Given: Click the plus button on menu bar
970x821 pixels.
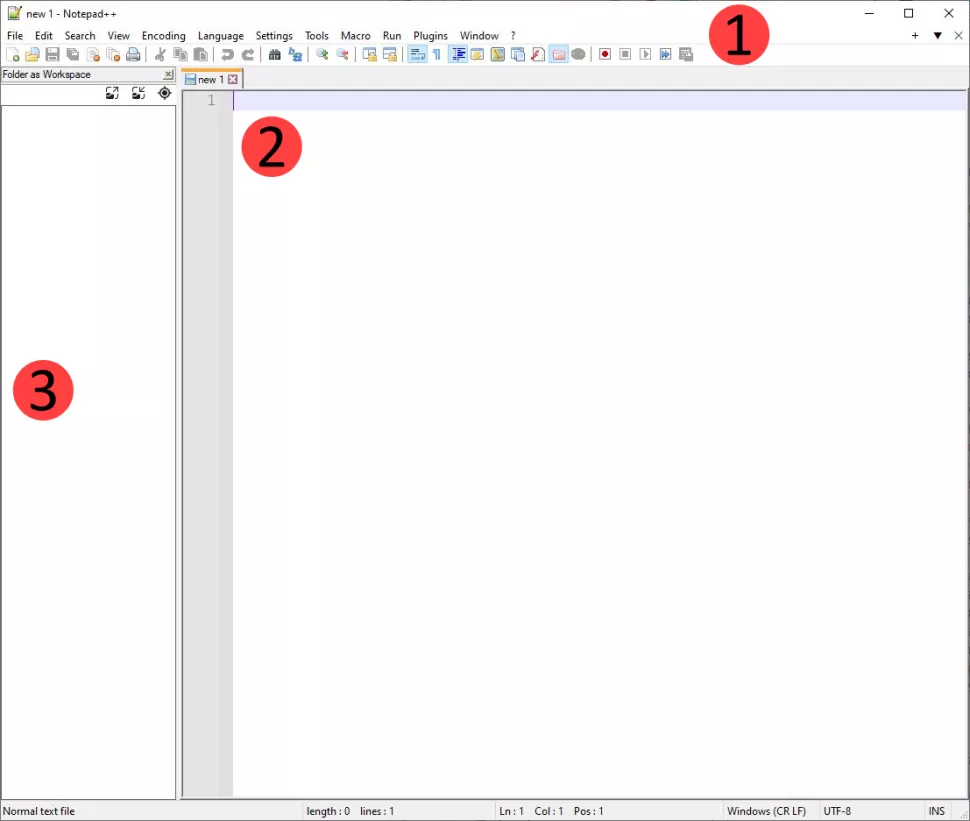Looking at the screenshot, I should click(x=915, y=36).
